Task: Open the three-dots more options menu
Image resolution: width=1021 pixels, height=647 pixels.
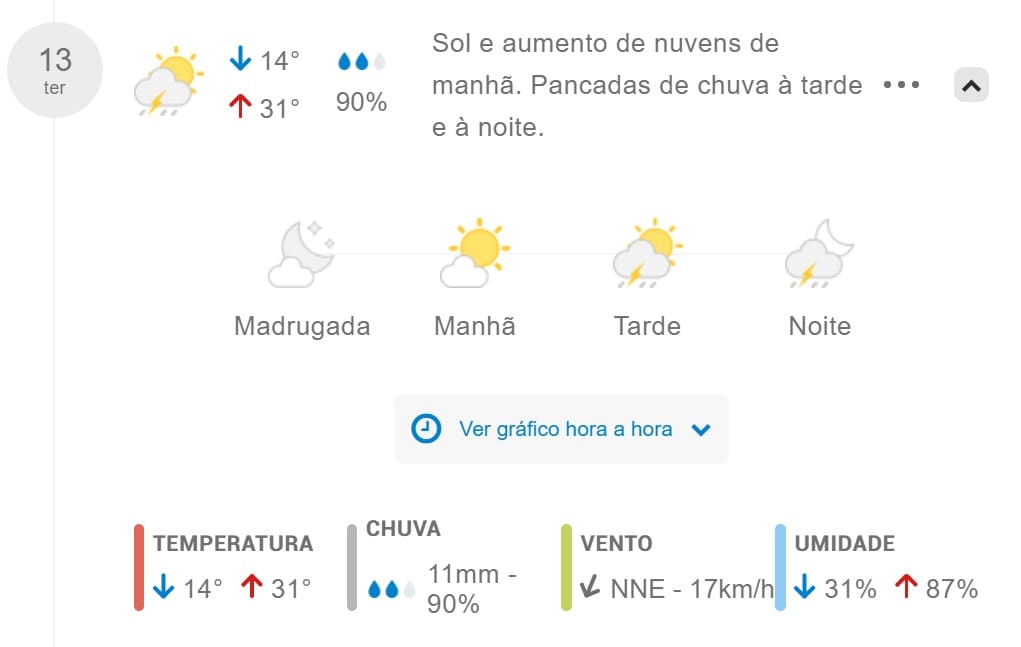Action: [x=901, y=85]
